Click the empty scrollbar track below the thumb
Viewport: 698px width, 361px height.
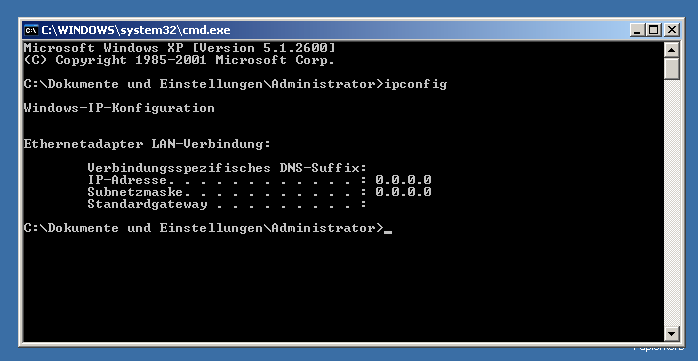671,203
